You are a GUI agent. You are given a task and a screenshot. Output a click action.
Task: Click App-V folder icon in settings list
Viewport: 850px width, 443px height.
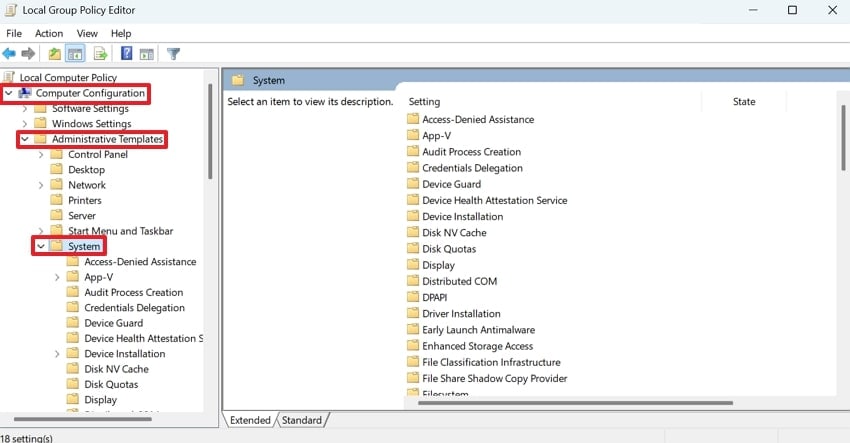[413, 135]
